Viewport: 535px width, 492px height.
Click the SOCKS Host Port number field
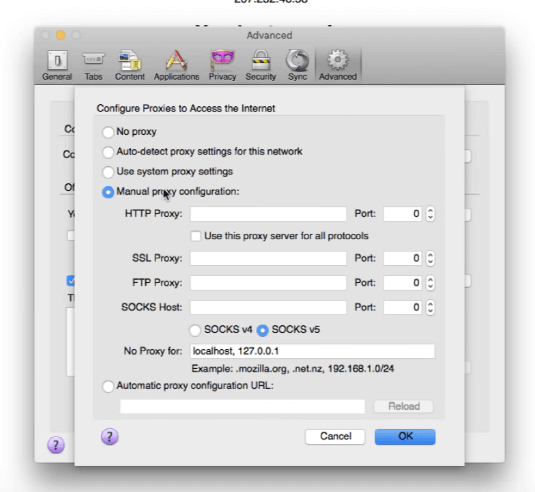pos(403,307)
